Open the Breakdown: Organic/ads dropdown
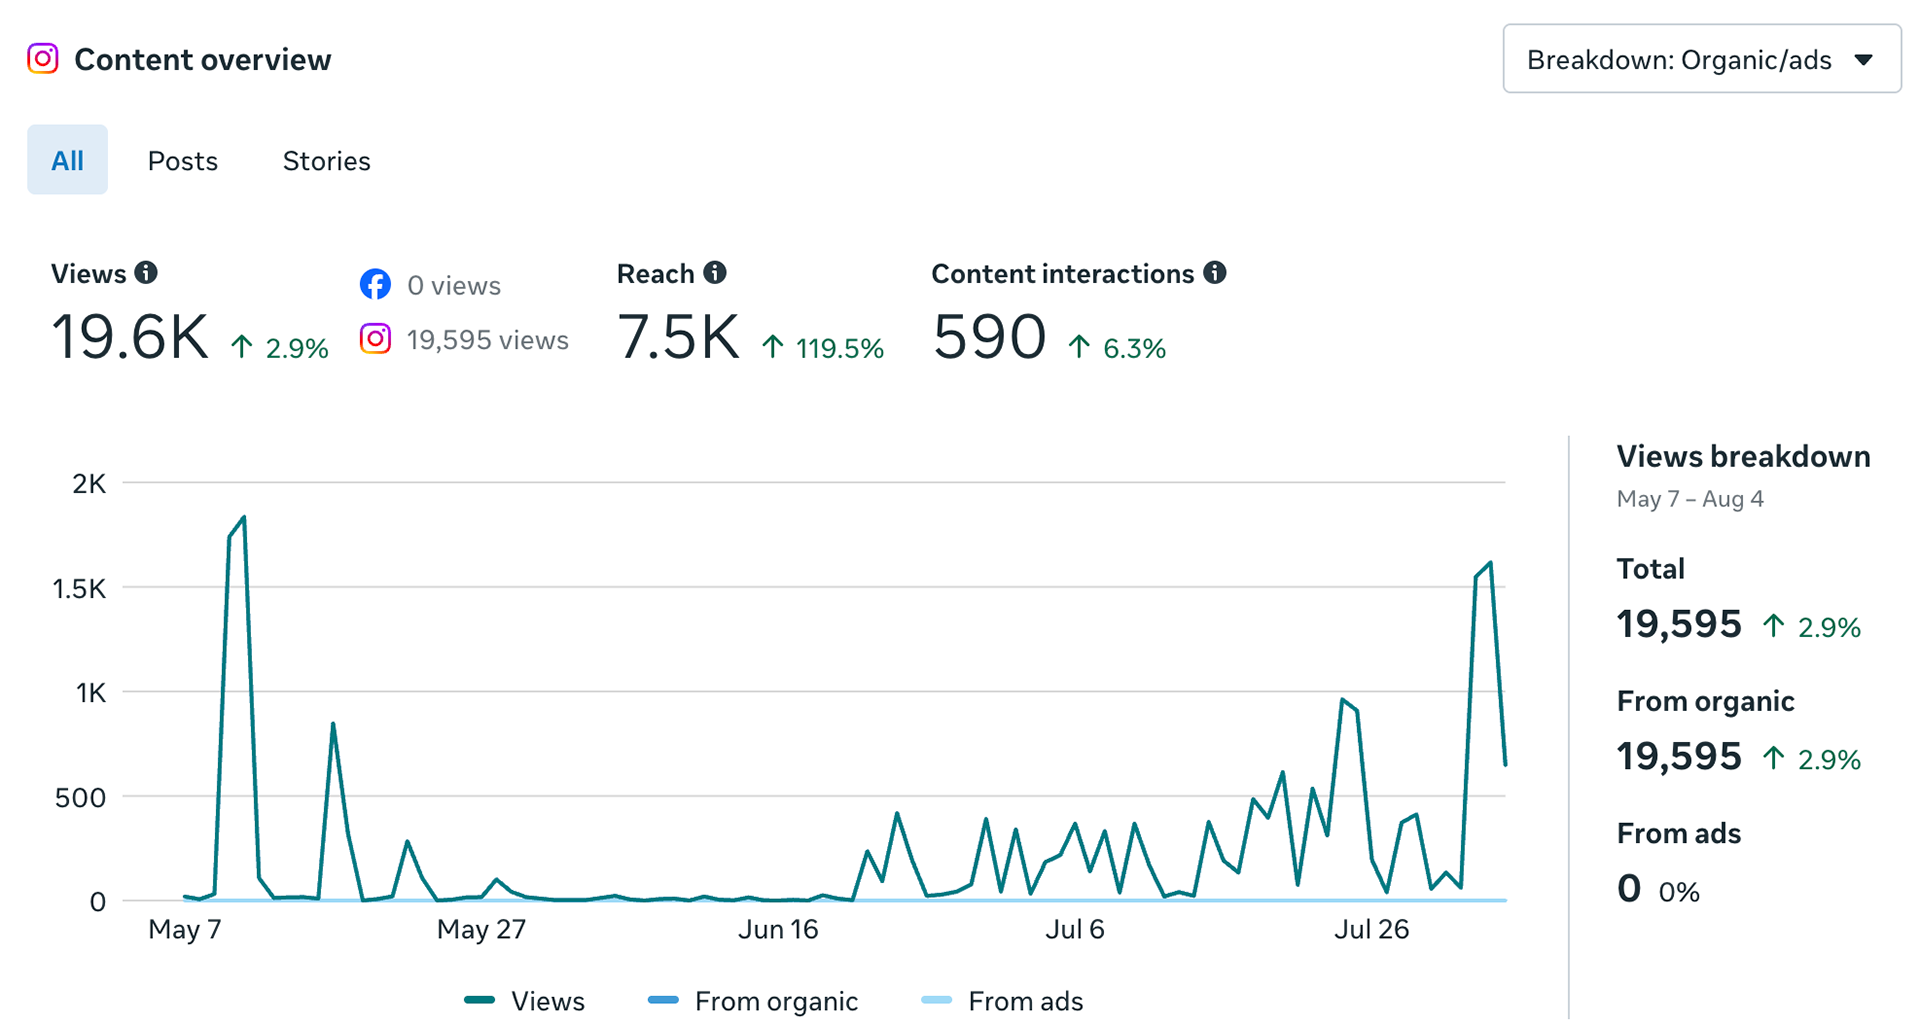Viewport: 1920px width, 1025px height. click(1701, 59)
